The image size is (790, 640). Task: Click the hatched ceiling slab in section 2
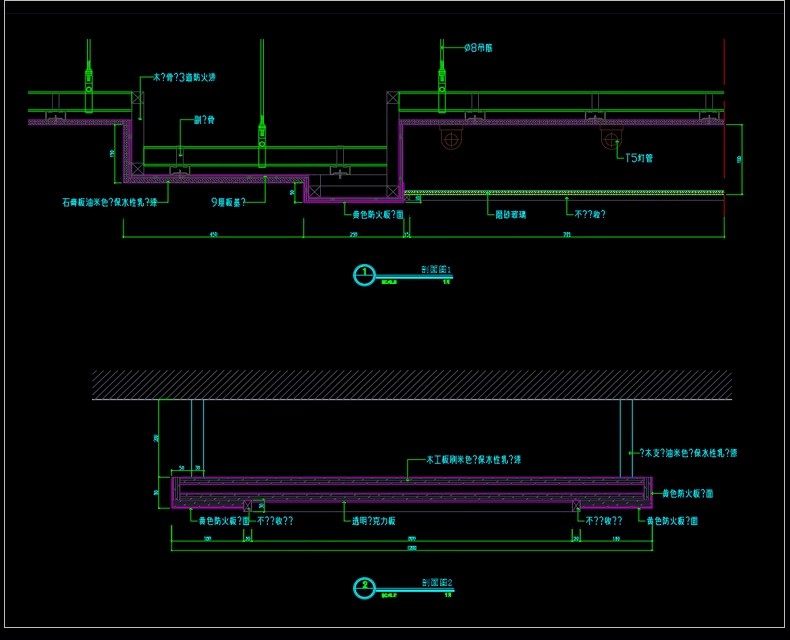(x=411, y=385)
